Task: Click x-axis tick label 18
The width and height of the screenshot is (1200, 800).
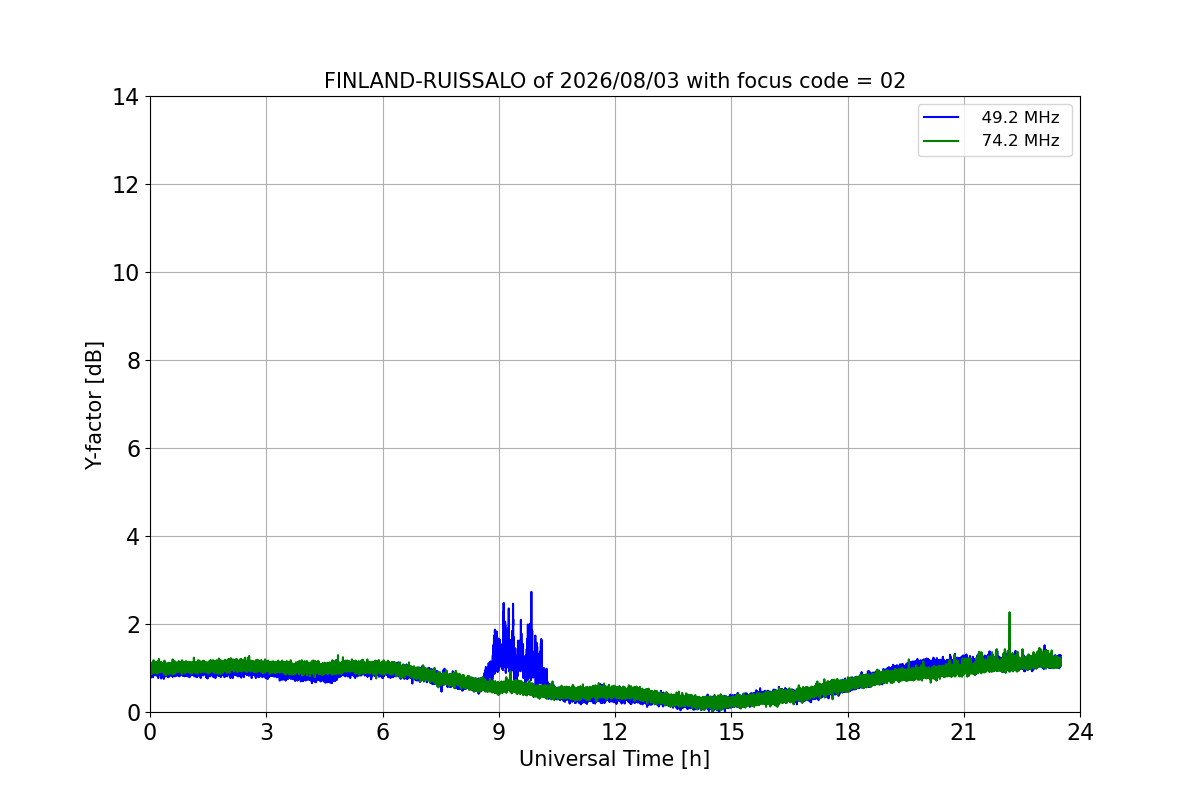Action: 848,732
